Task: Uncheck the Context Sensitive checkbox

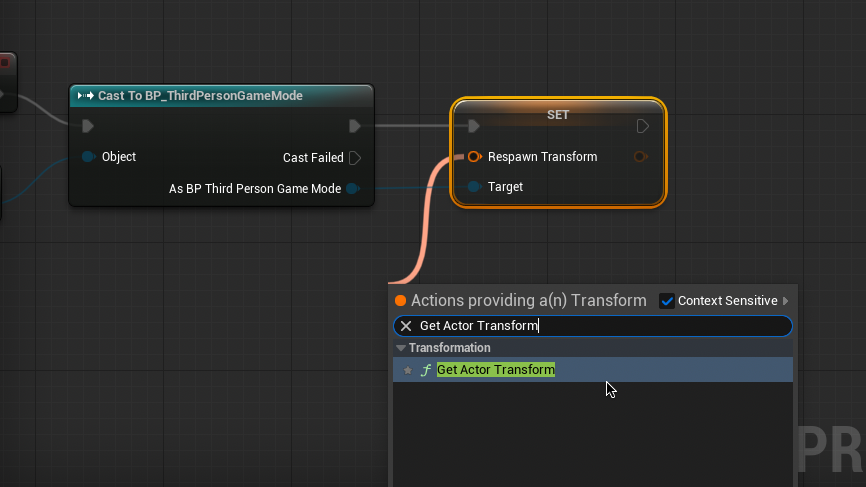Action: click(x=667, y=301)
